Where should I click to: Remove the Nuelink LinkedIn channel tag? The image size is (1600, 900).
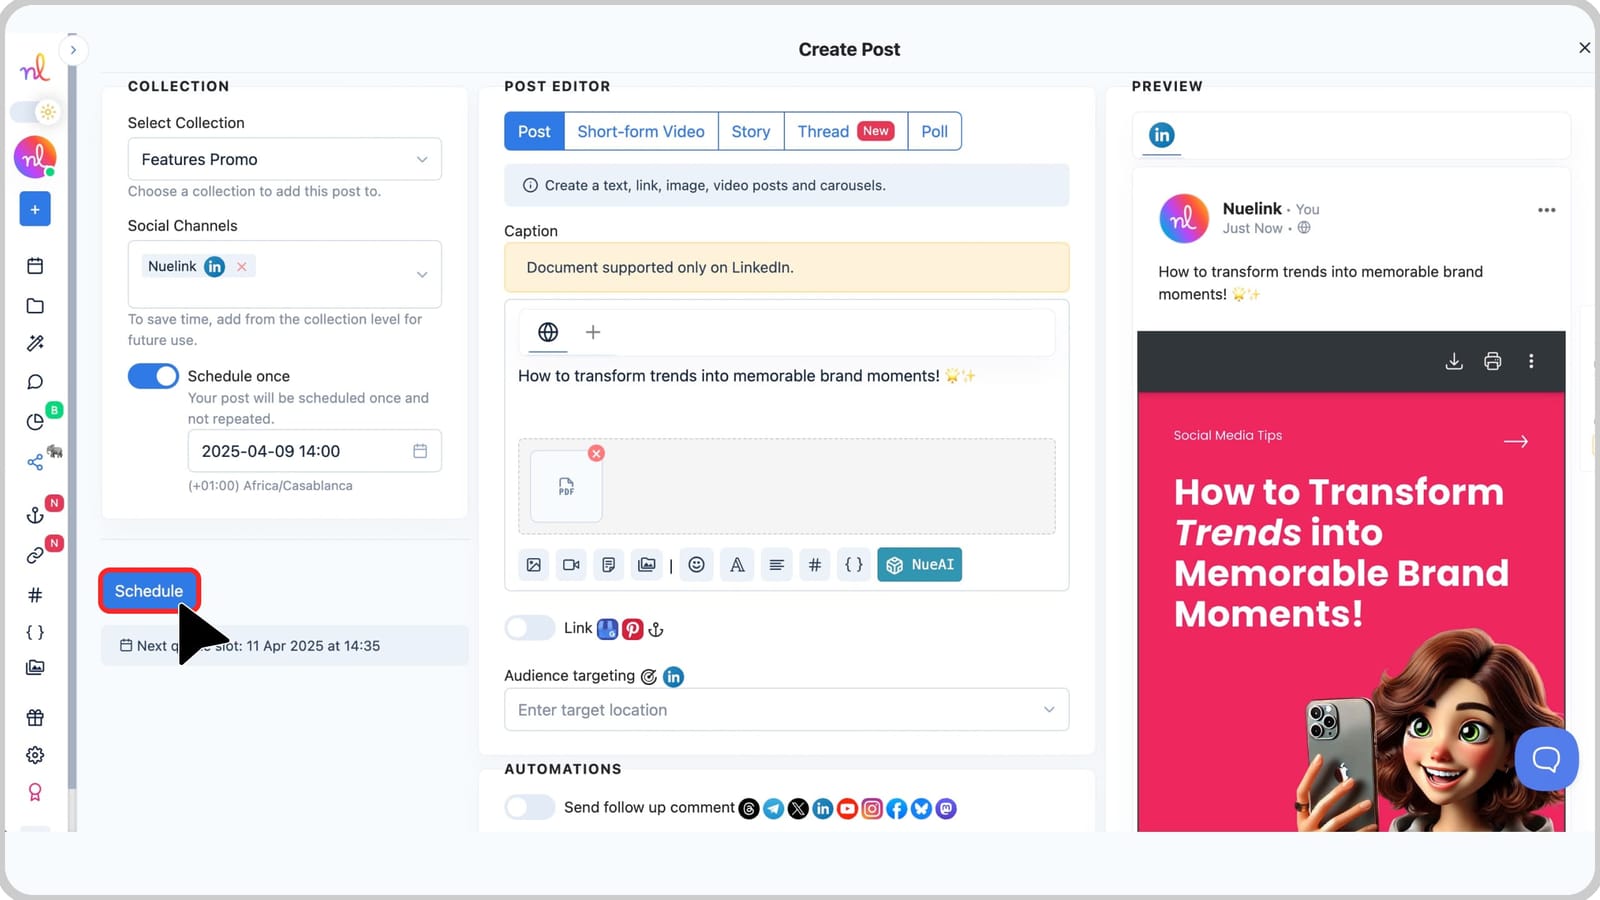(x=242, y=266)
